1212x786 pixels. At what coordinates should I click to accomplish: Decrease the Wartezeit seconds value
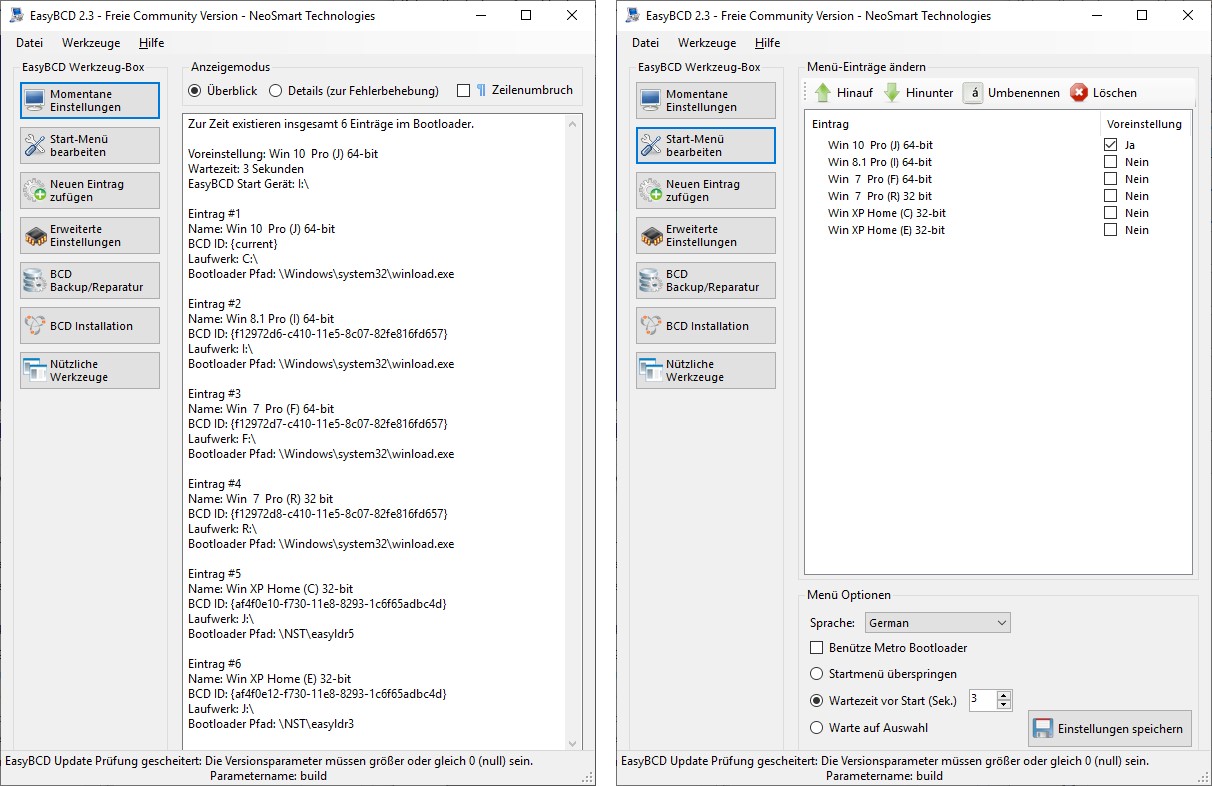1005,705
